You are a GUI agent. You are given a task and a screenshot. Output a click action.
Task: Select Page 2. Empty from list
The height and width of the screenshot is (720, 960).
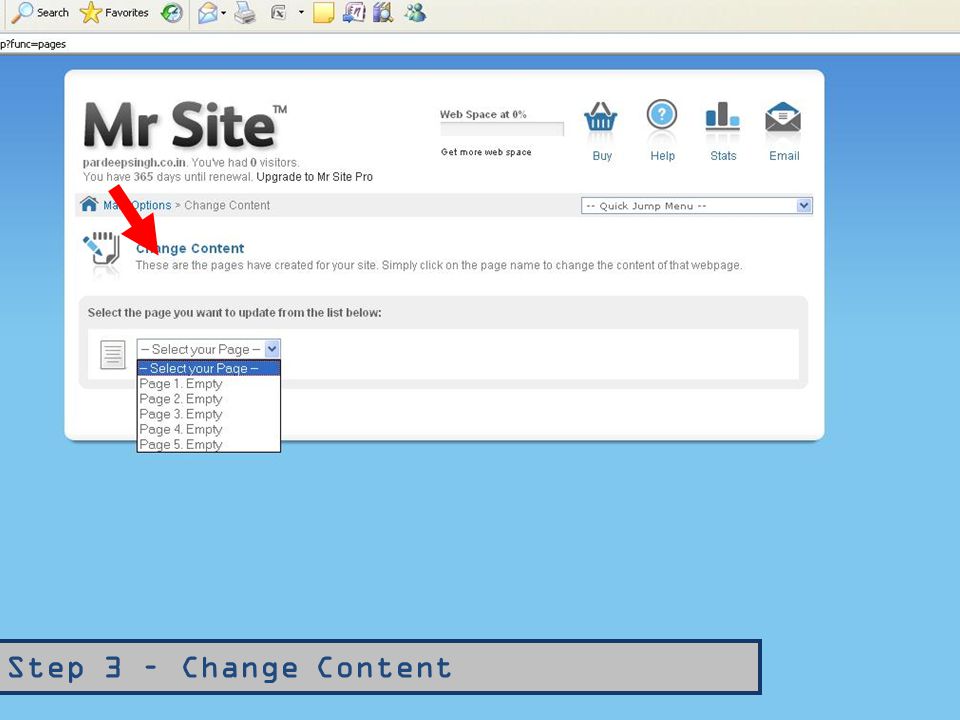point(209,399)
